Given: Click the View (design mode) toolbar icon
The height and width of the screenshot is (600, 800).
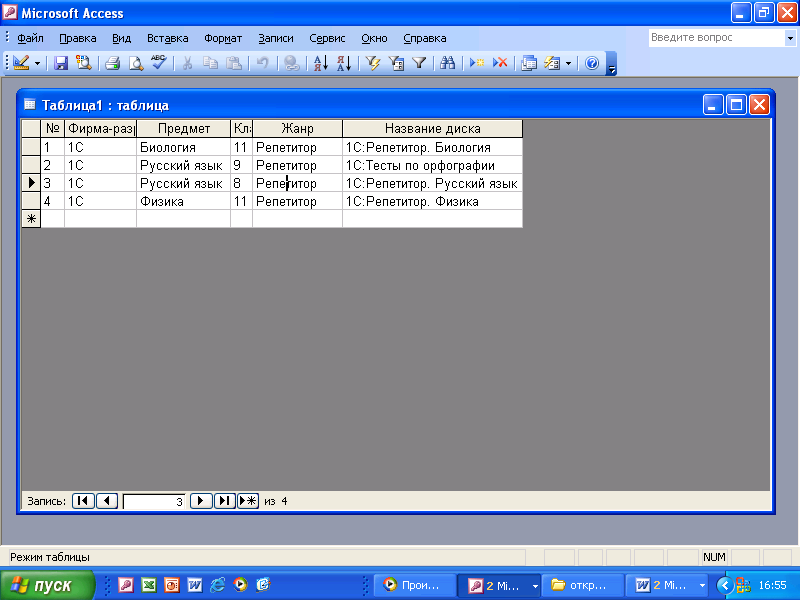Looking at the screenshot, I should [x=21, y=63].
